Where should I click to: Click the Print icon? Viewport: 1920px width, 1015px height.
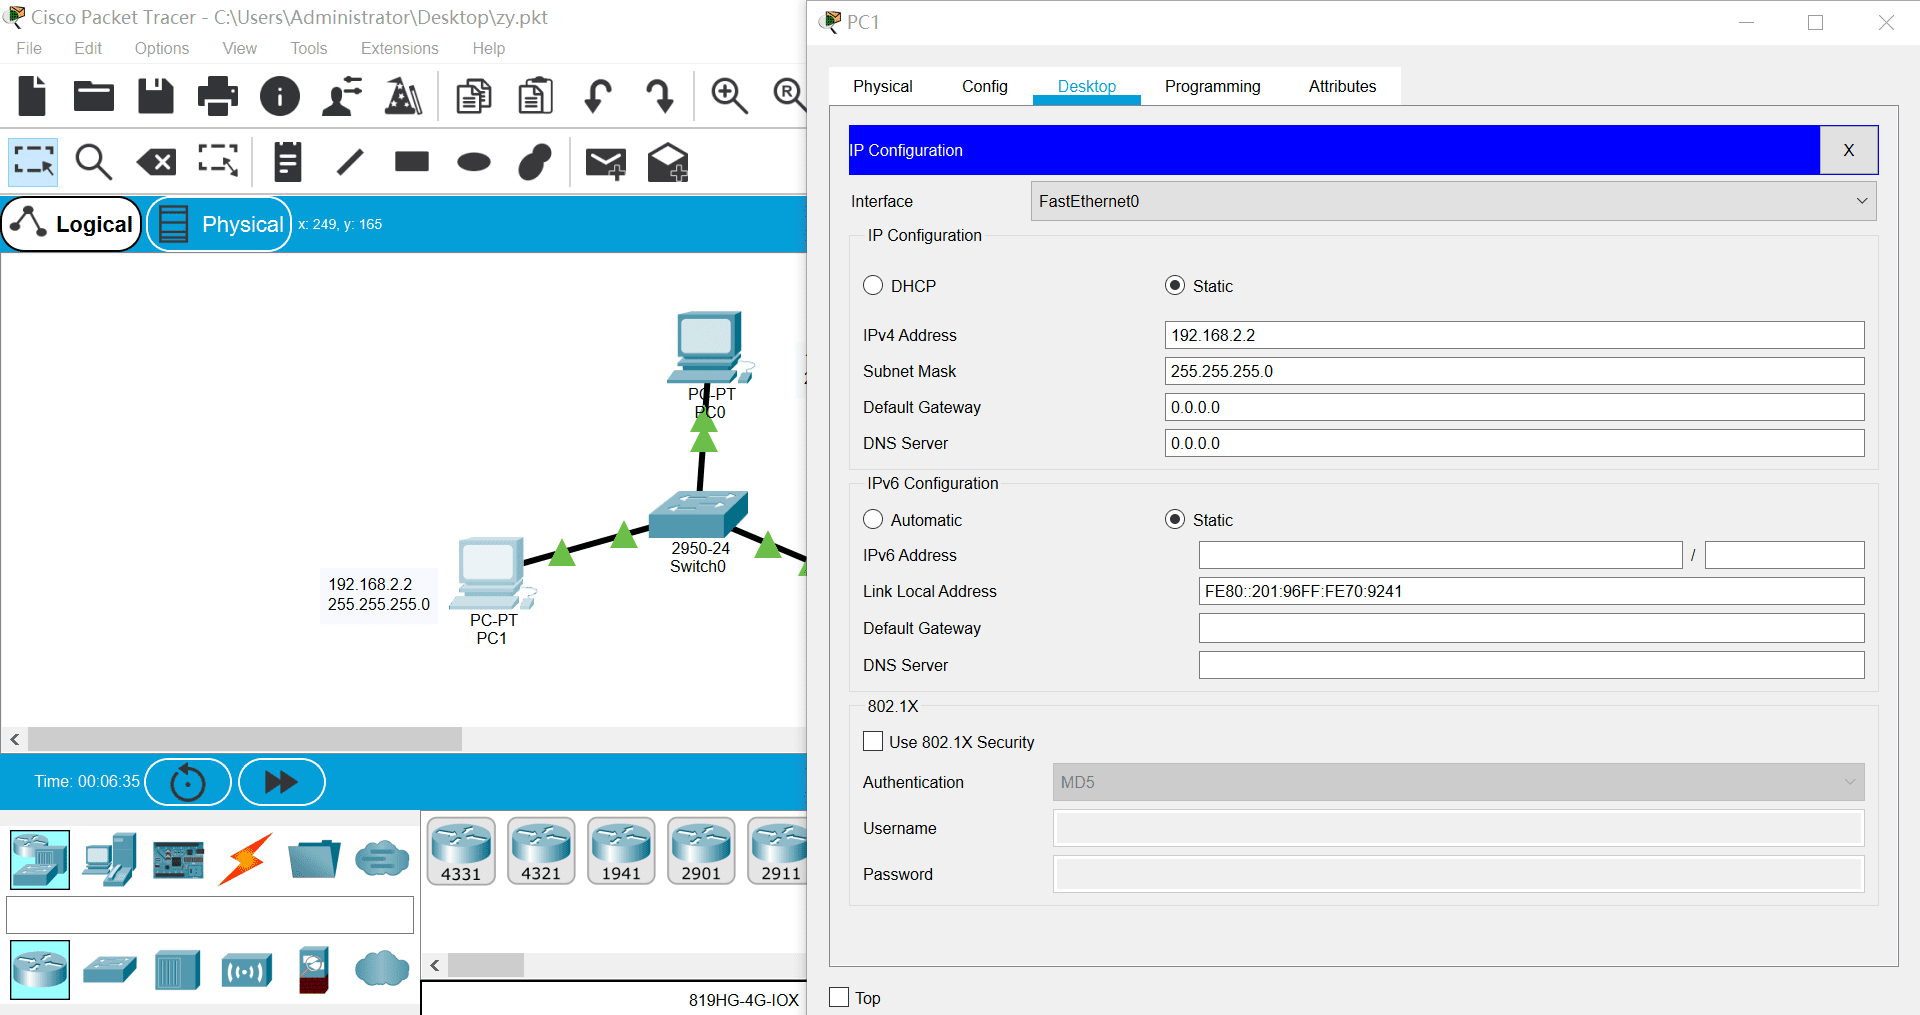pyautogui.click(x=218, y=96)
